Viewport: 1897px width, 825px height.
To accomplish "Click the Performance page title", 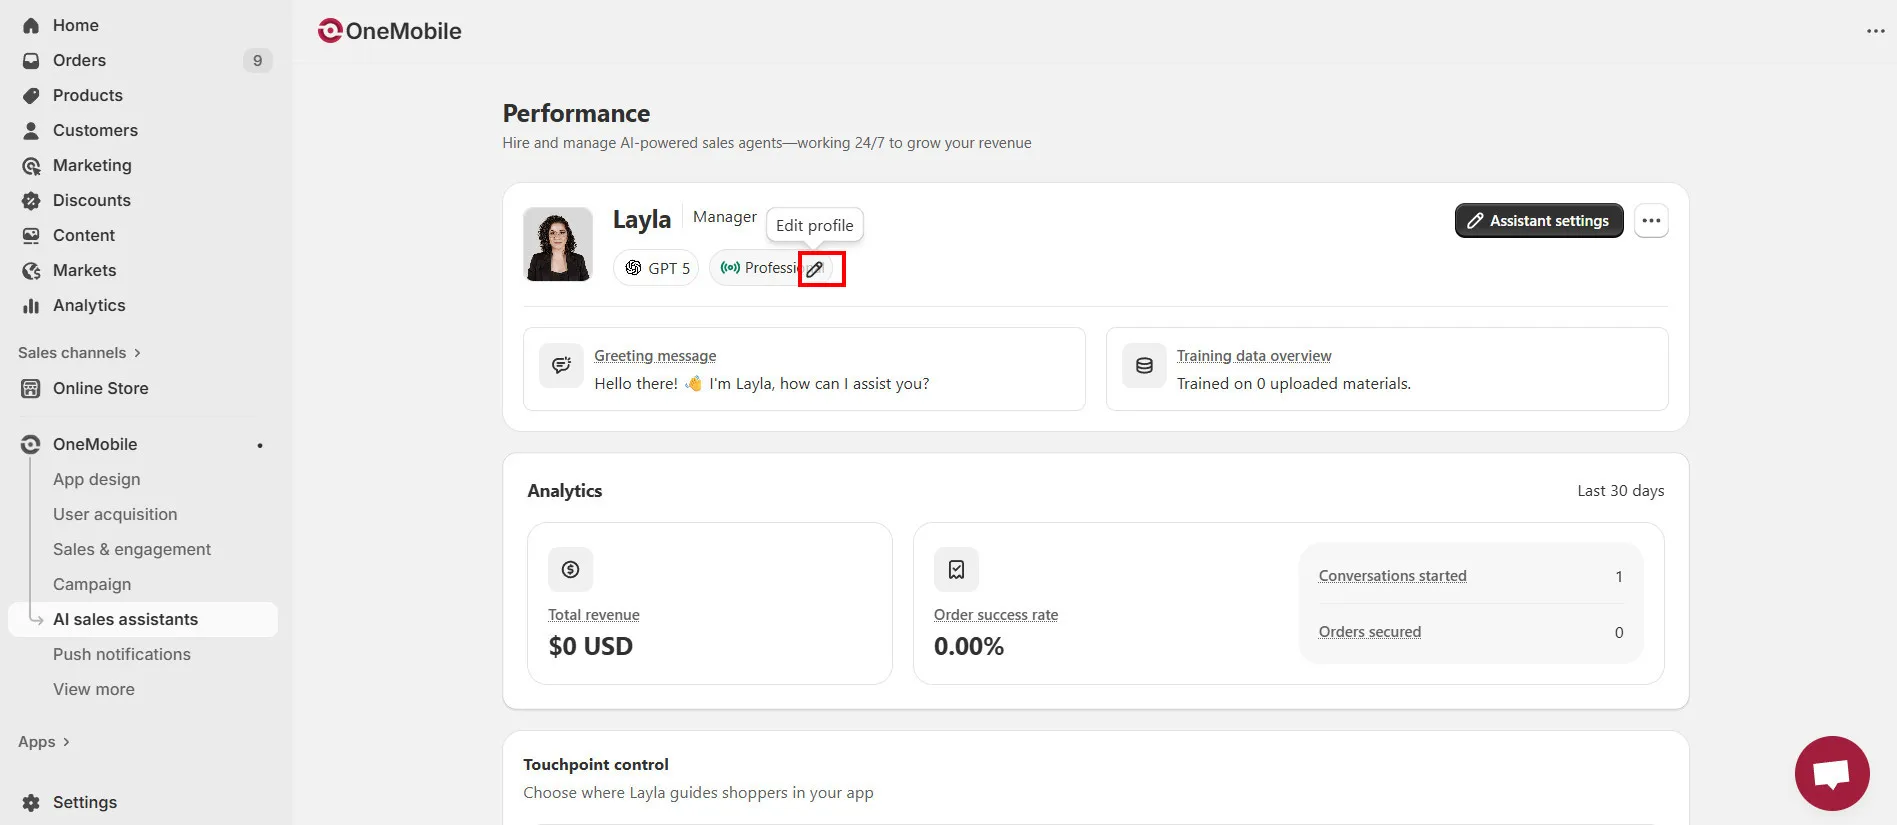I will [x=576, y=114].
